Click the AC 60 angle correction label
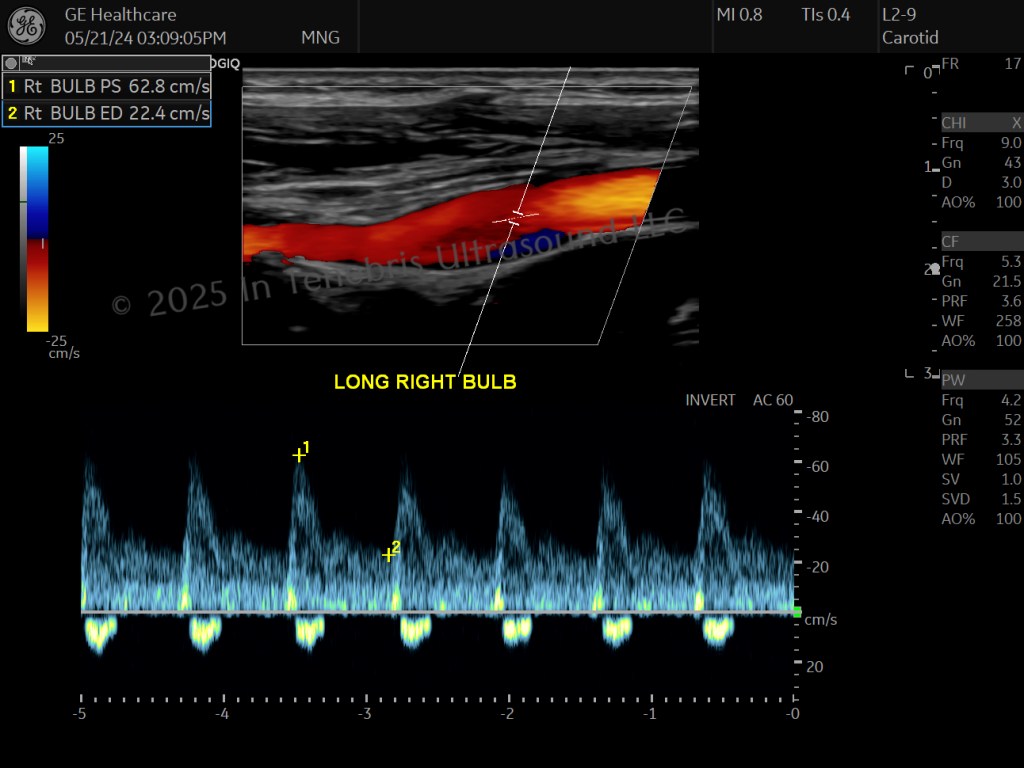The height and width of the screenshot is (768, 1024). pyautogui.click(x=773, y=400)
